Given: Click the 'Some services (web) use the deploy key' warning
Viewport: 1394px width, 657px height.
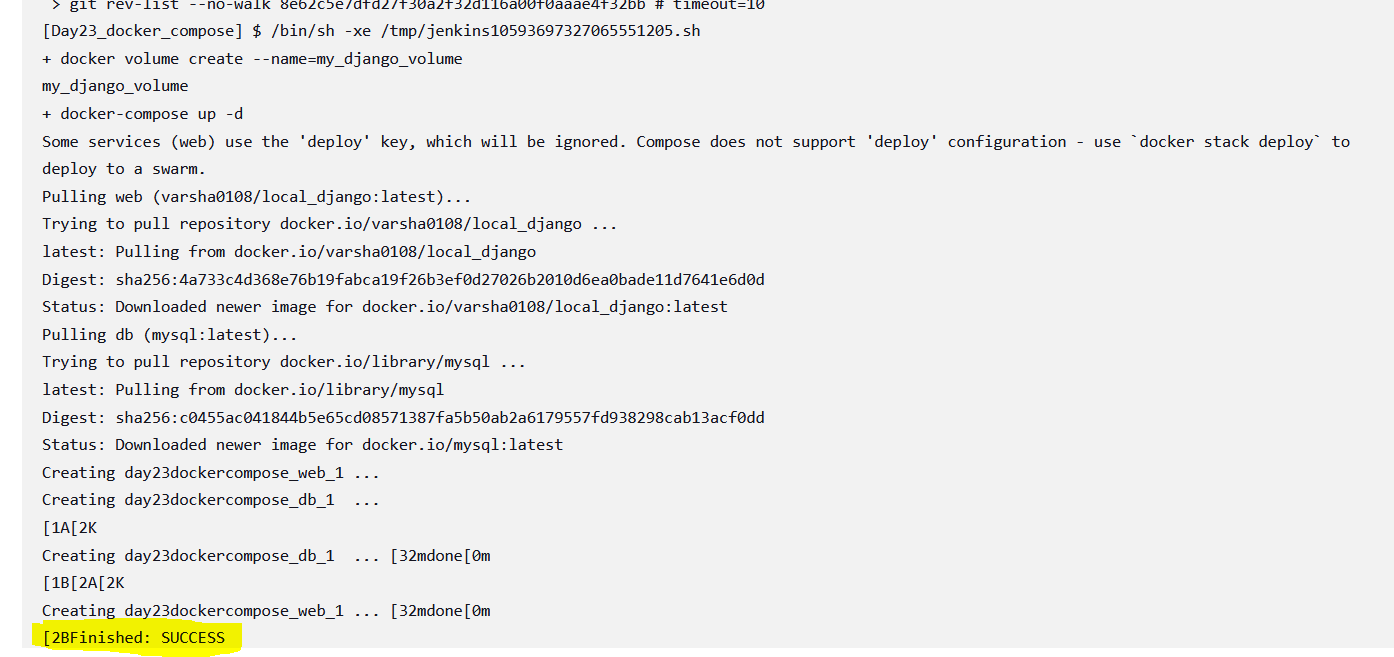Looking at the screenshot, I should click(696, 142).
